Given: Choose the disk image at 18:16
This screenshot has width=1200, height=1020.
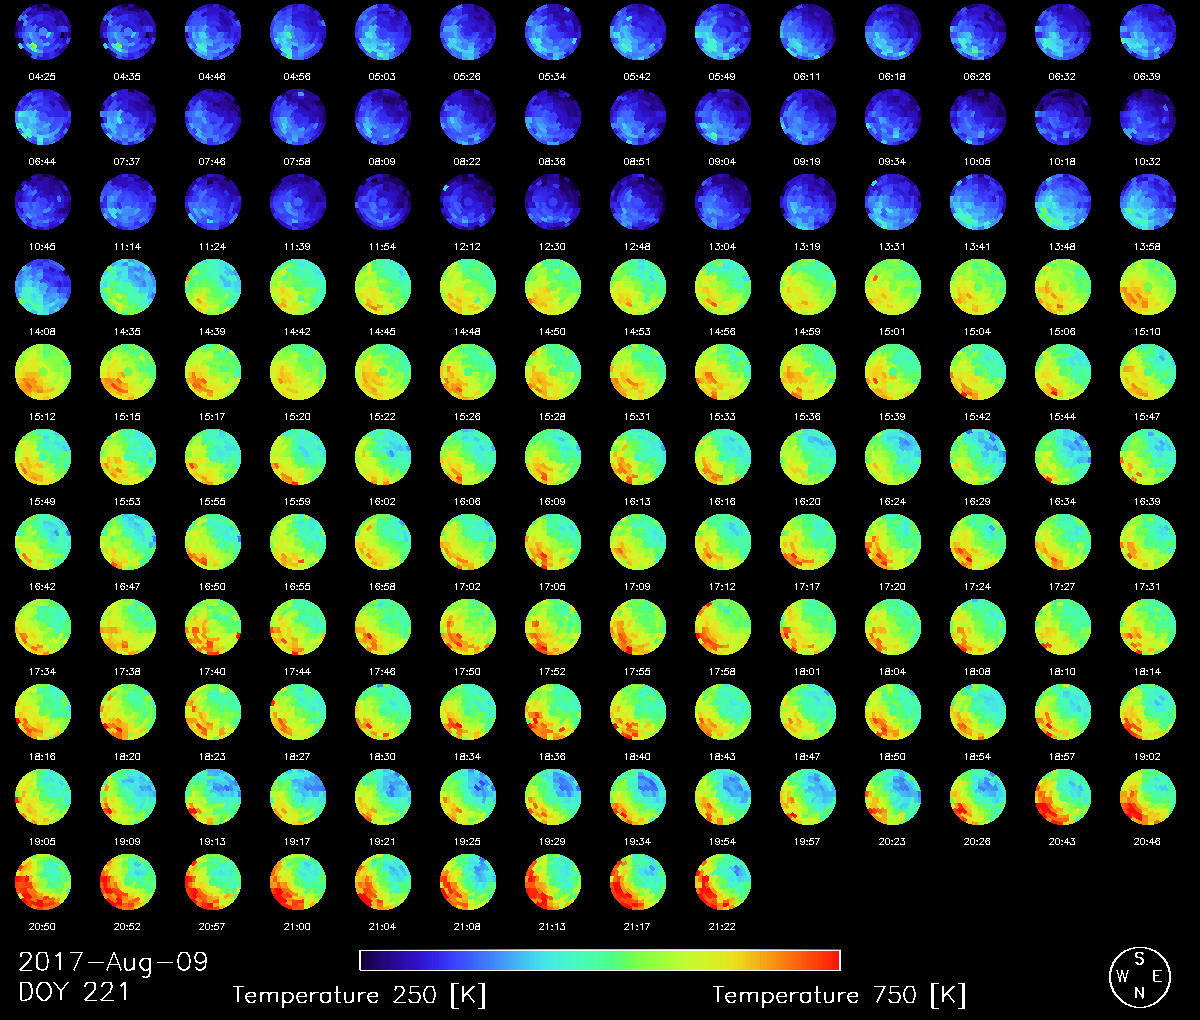Looking at the screenshot, I should 43,712.
